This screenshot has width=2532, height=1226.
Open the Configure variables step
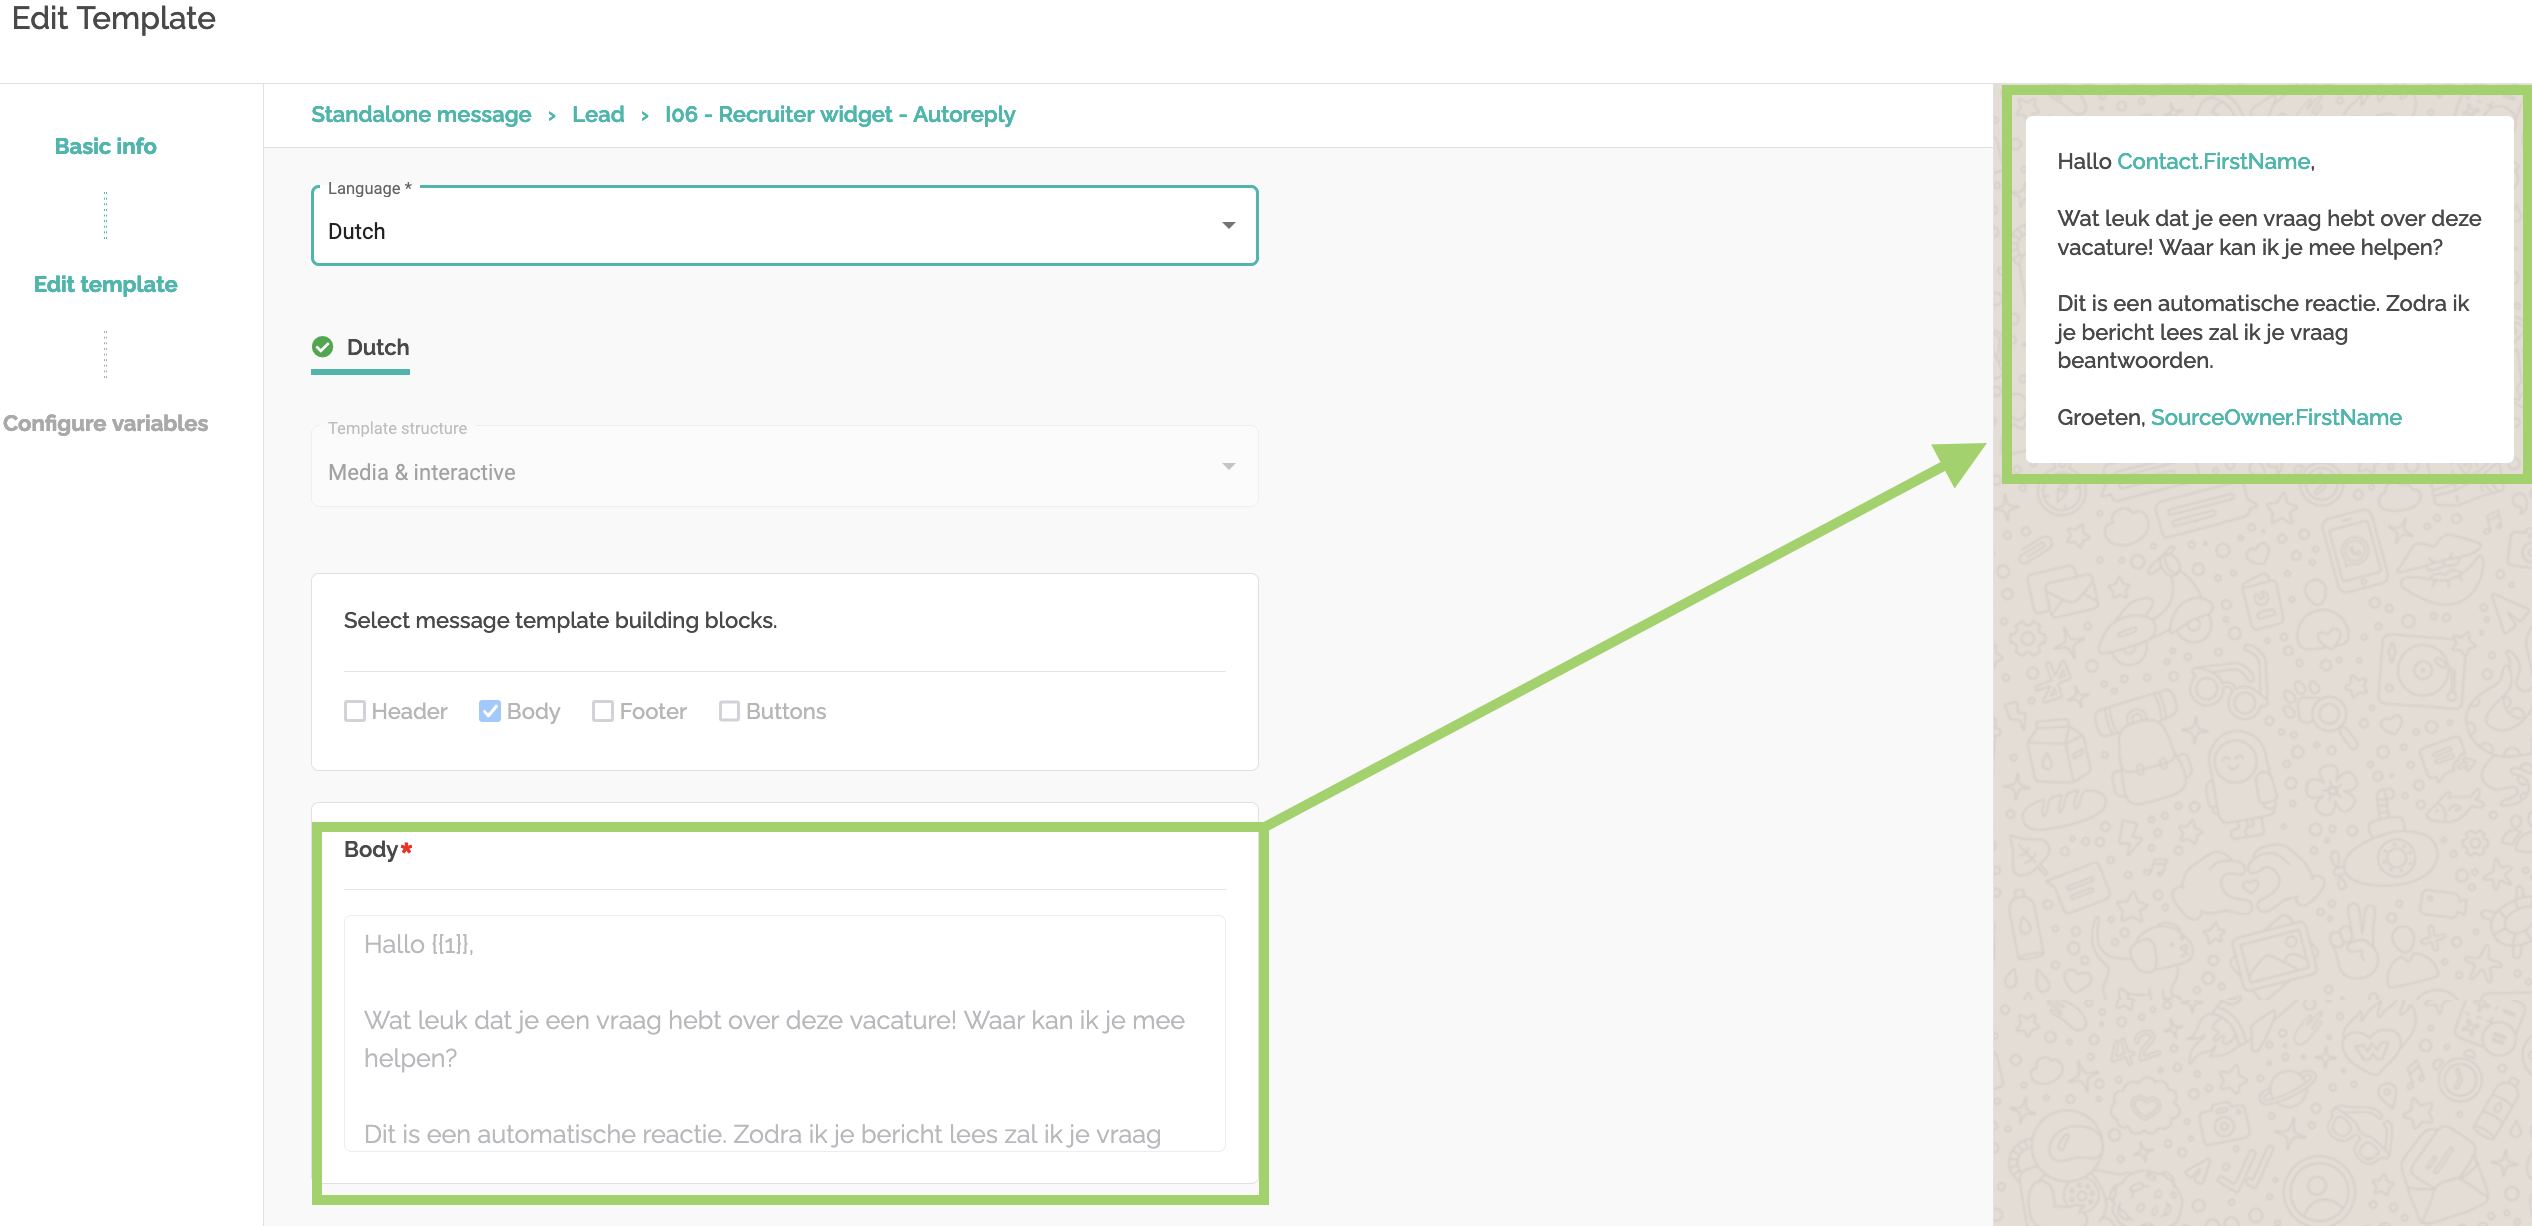pyautogui.click(x=106, y=423)
